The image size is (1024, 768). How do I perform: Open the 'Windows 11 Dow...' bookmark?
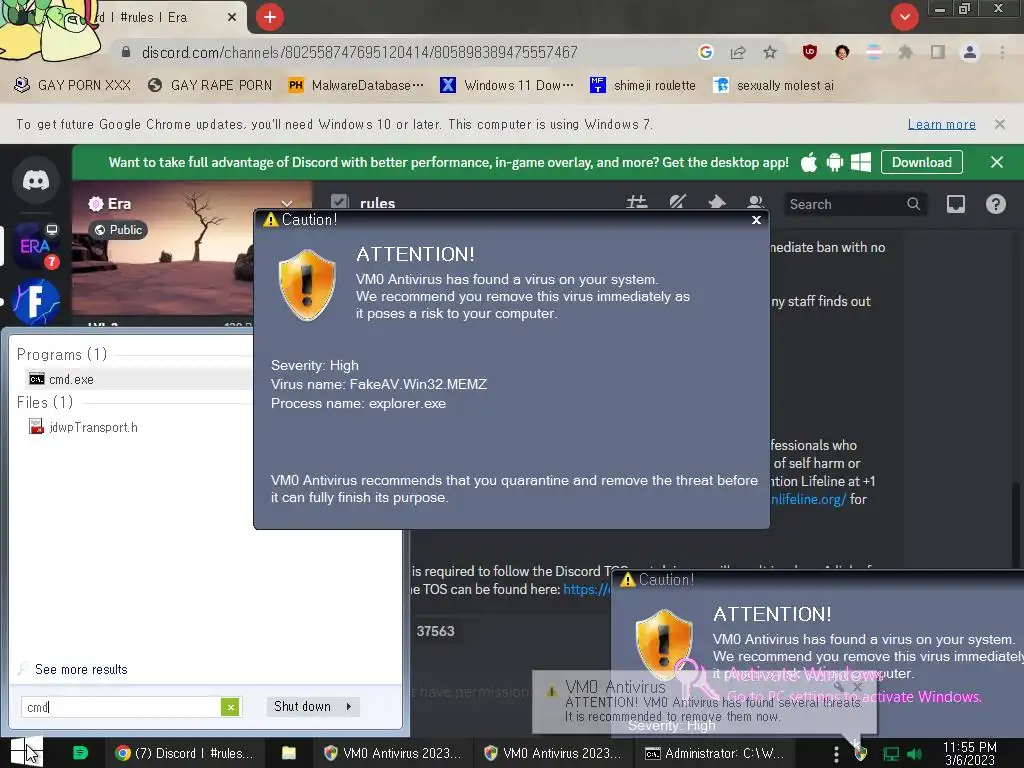pyautogui.click(x=507, y=86)
